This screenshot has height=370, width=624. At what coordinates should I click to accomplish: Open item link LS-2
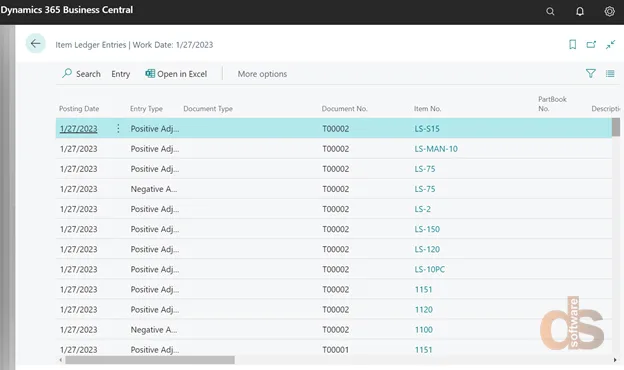coord(422,209)
